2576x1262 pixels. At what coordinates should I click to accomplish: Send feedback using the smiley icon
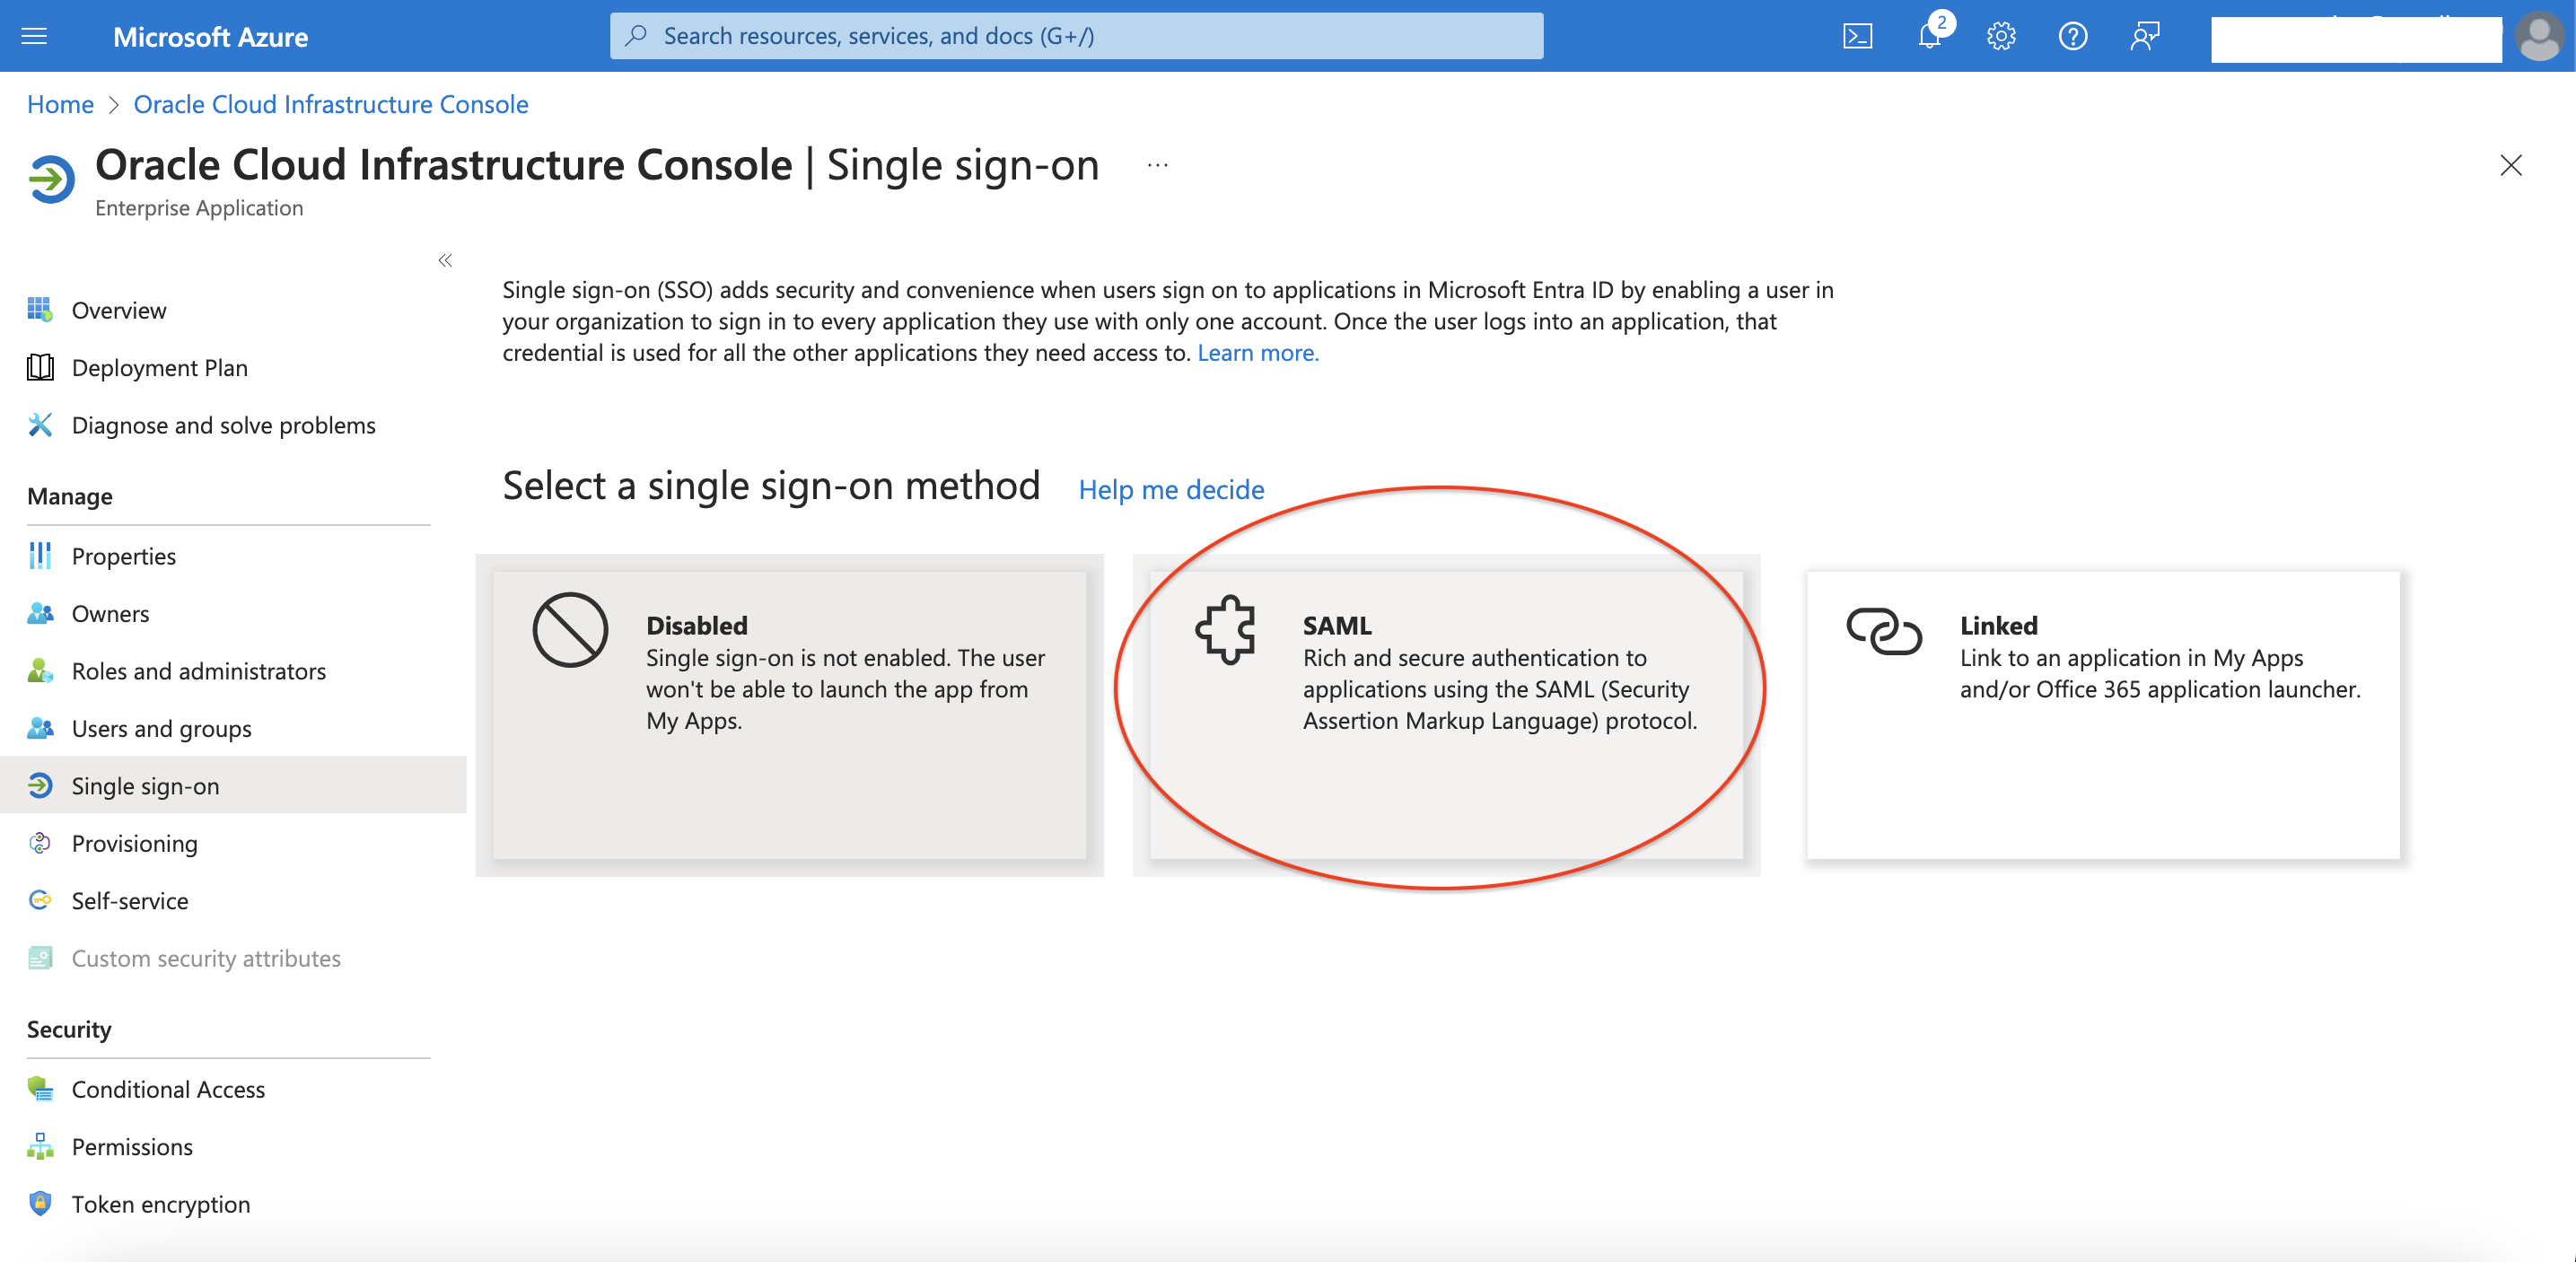click(x=2144, y=35)
